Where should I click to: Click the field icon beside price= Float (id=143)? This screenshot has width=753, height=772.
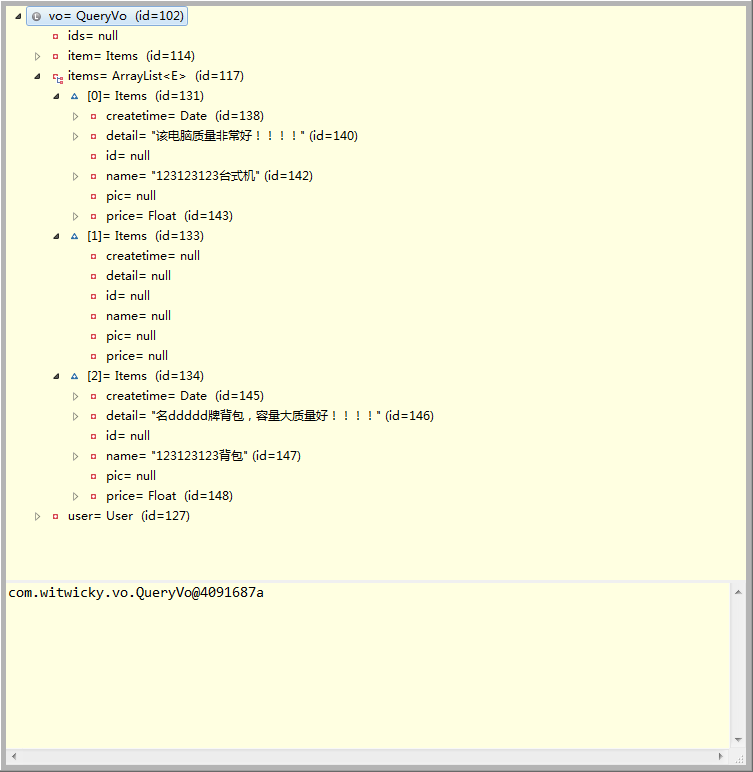pyautogui.click(x=94, y=216)
